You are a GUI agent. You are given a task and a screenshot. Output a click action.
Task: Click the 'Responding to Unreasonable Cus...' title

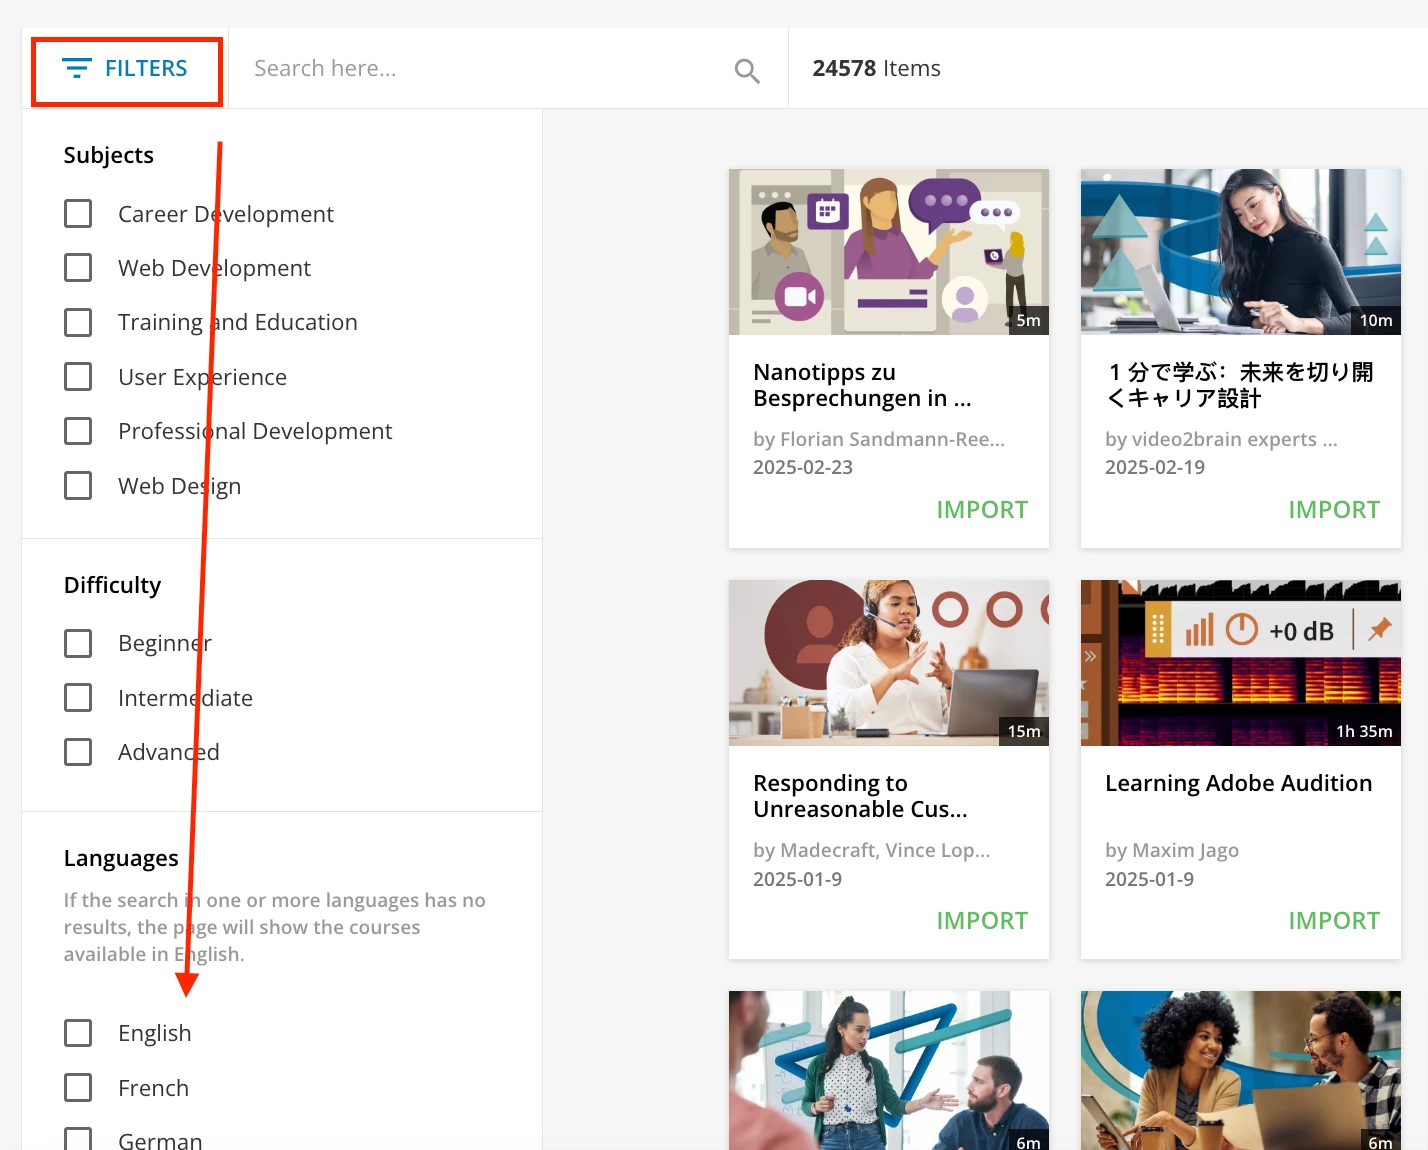click(x=861, y=796)
